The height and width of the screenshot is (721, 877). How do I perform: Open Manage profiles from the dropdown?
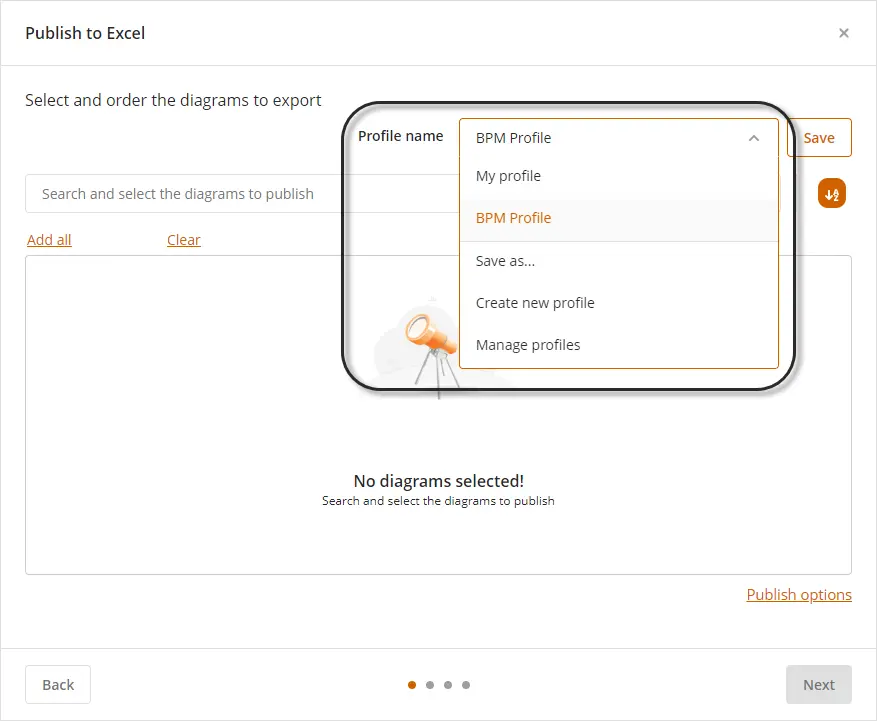coord(619,345)
